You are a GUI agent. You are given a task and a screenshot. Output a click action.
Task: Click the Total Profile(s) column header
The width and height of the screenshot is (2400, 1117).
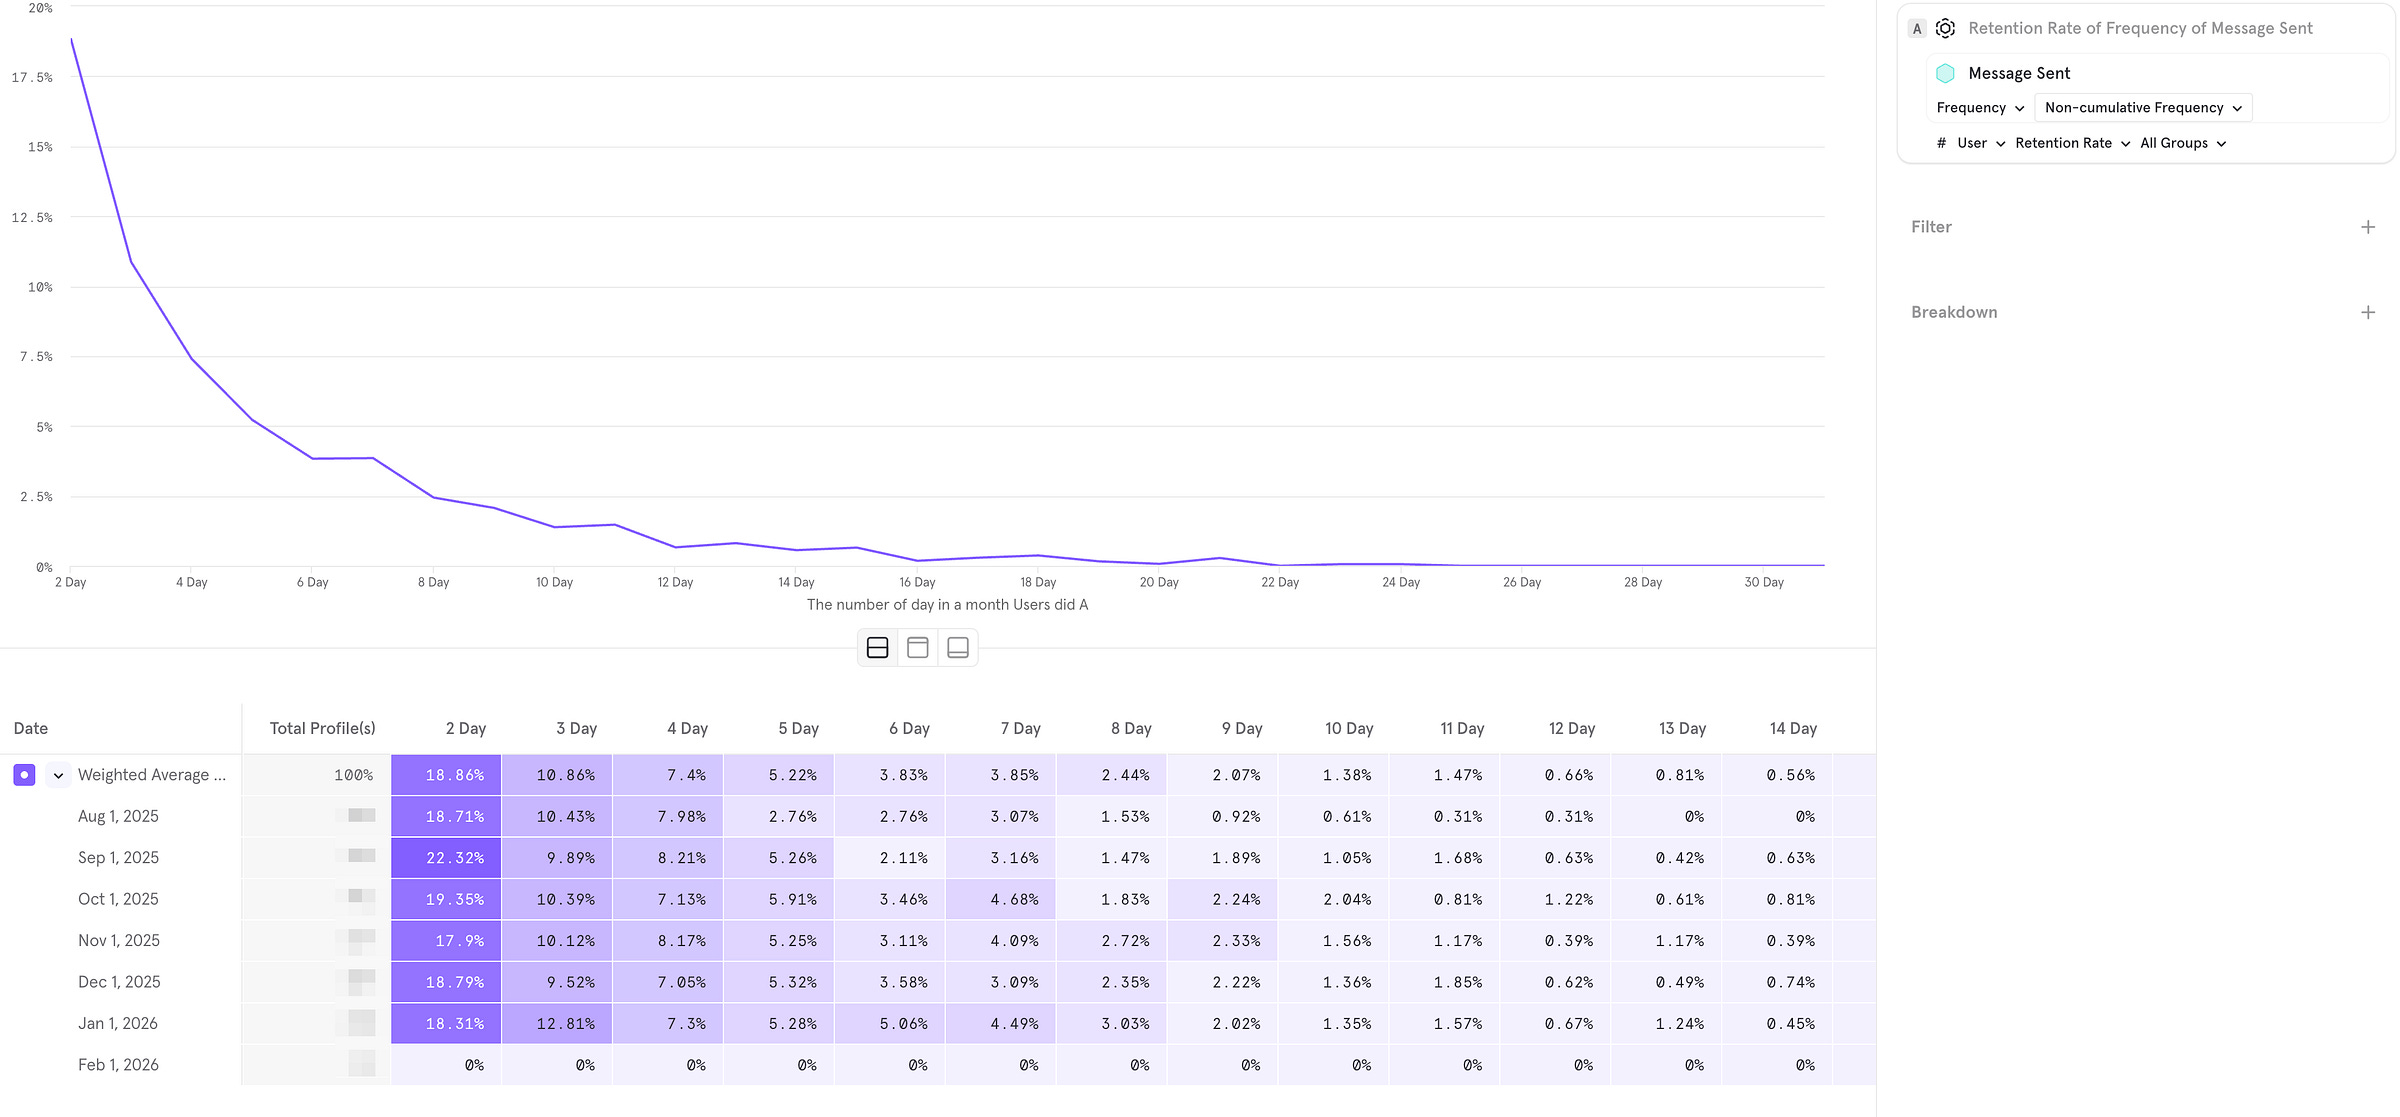(322, 728)
